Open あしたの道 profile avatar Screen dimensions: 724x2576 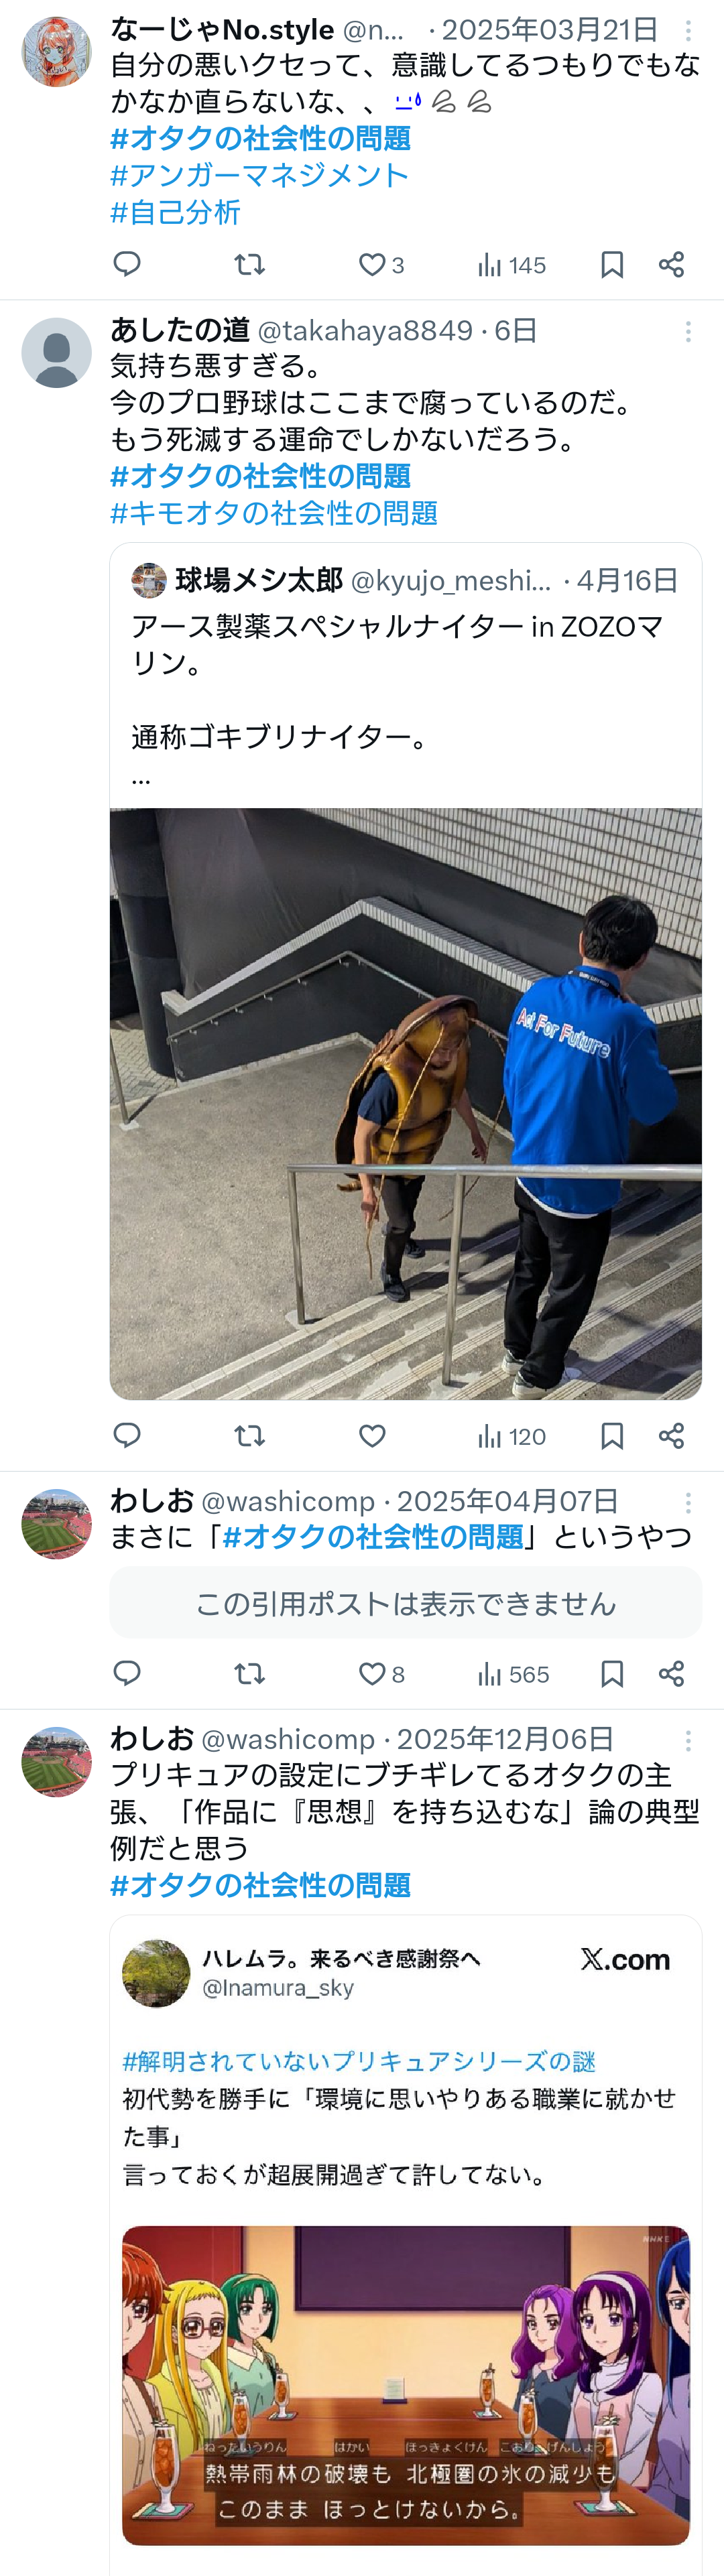click(x=57, y=352)
